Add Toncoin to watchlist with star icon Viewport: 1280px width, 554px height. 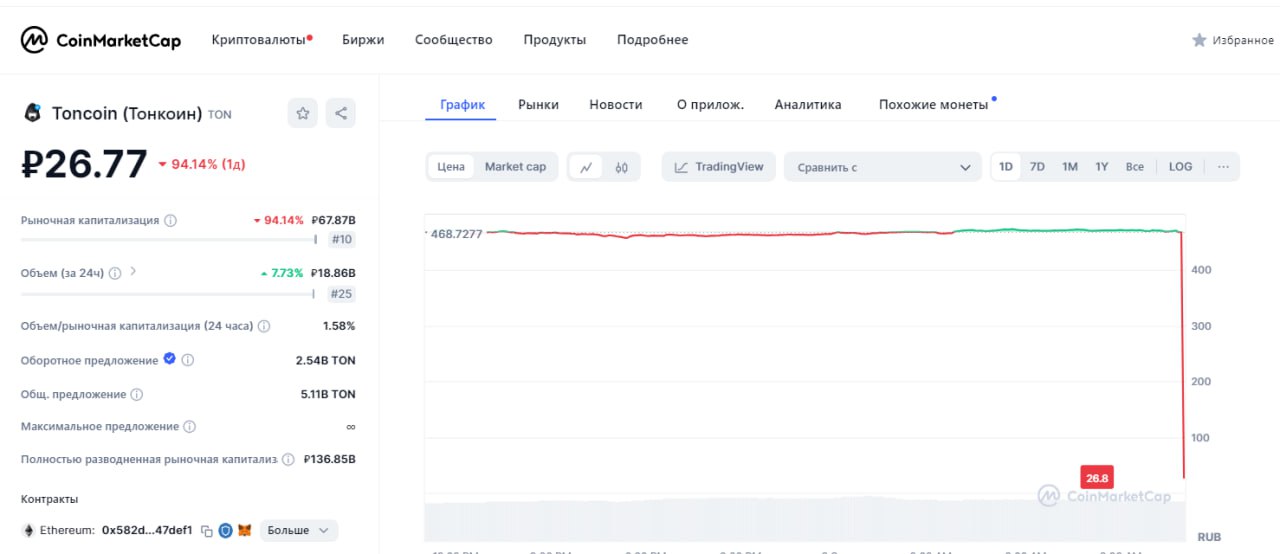pyautogui.click(x=303, y=113)
